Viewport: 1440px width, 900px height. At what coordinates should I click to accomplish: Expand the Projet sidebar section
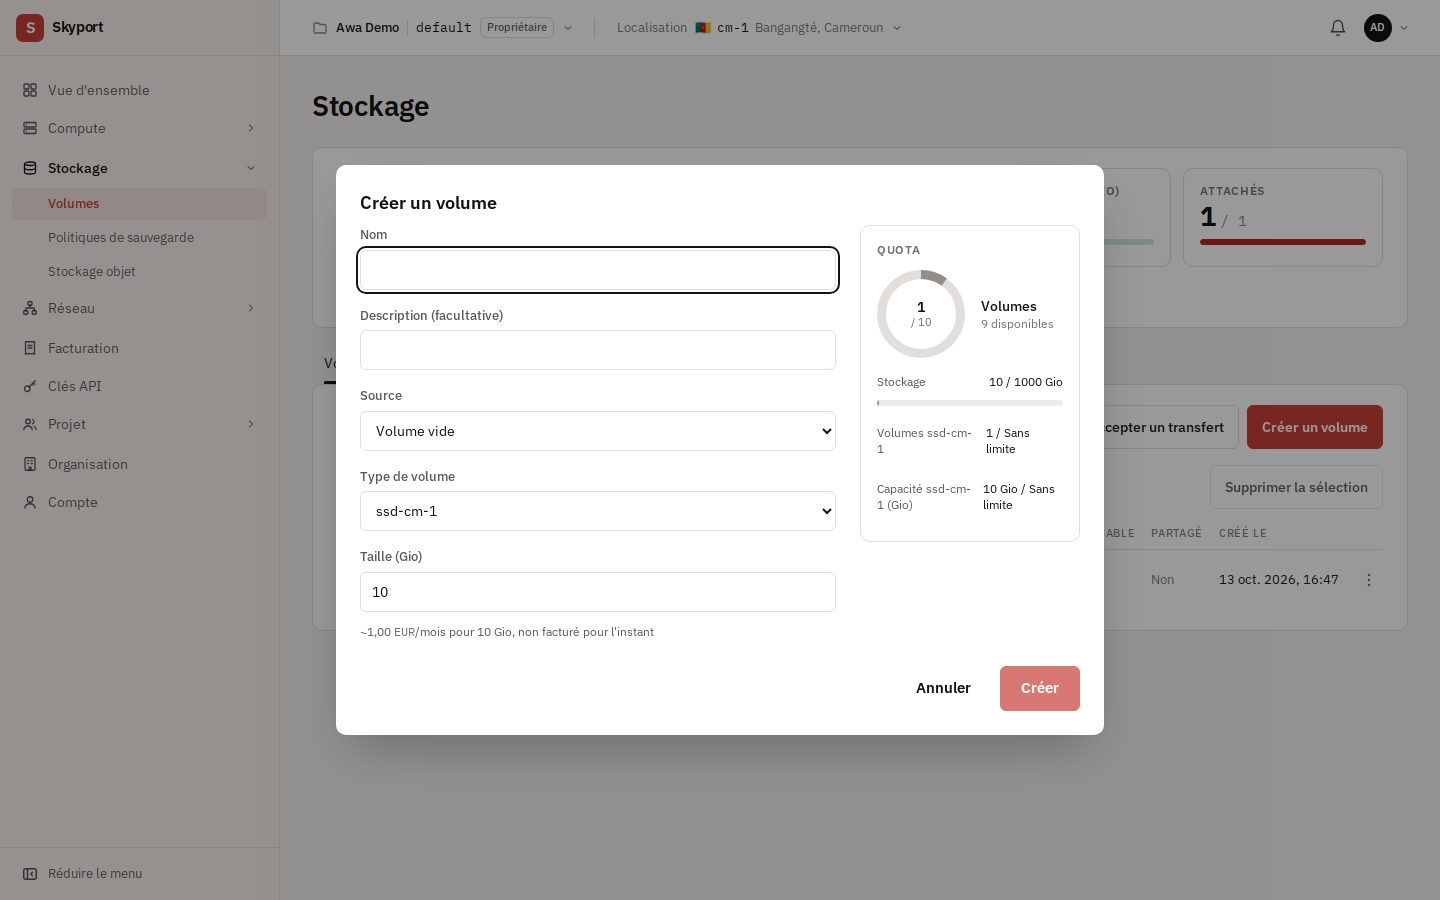click(x=251, y=424)
